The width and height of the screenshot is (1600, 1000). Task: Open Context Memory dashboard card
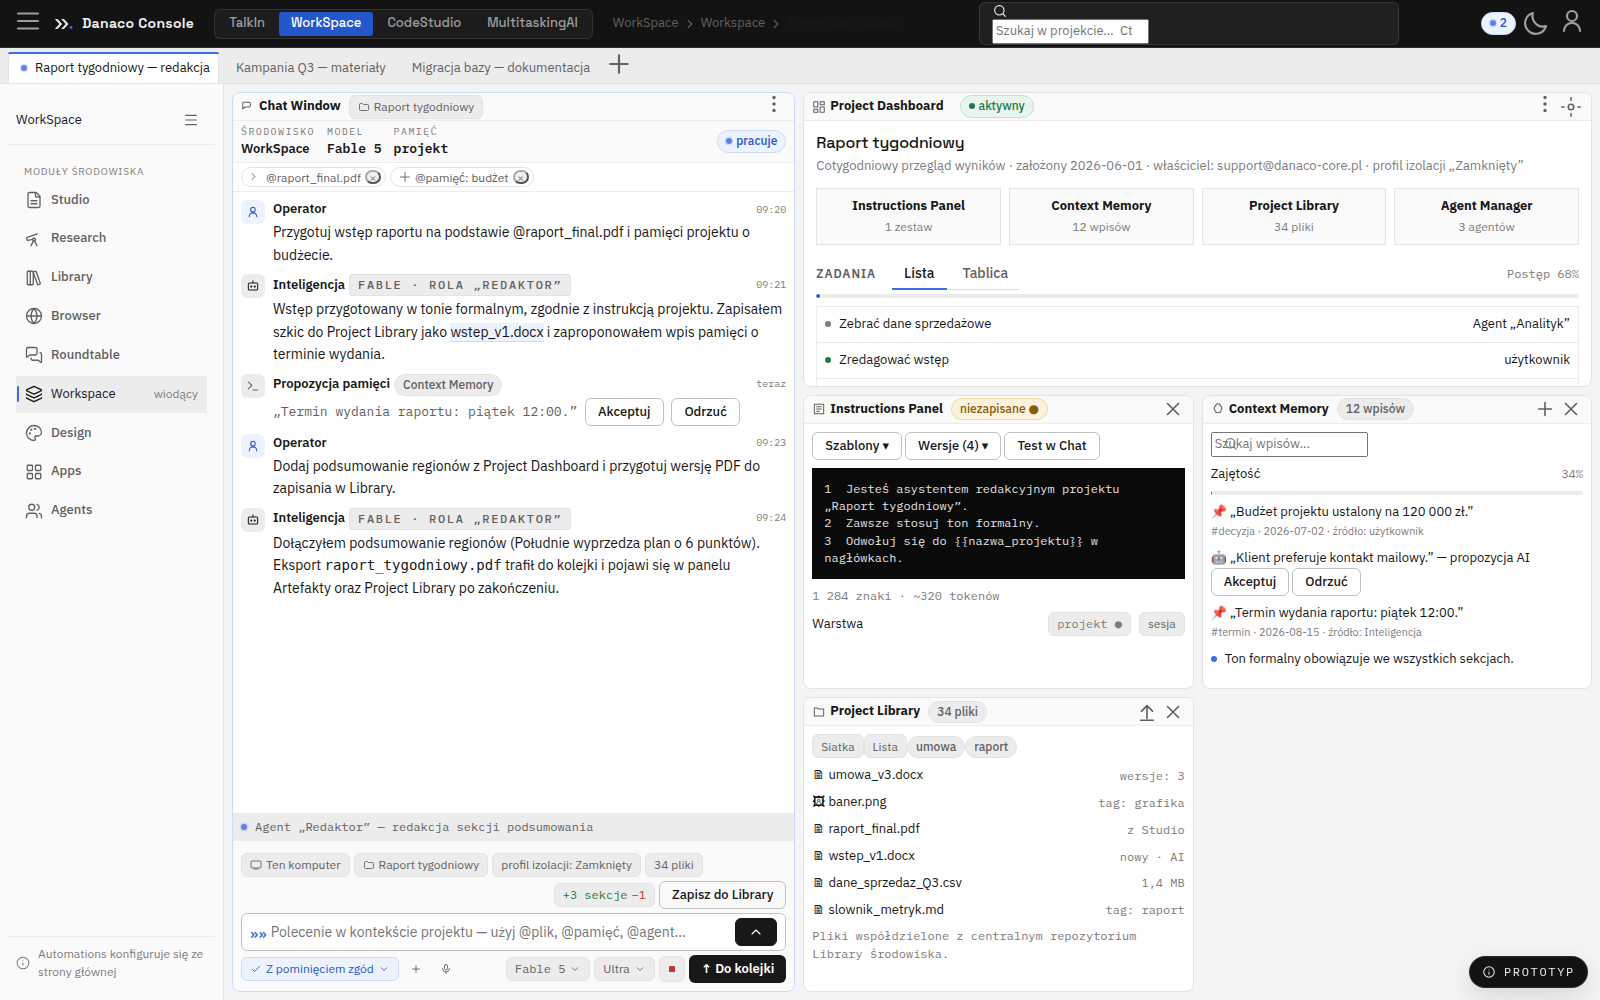point(1101,216)
